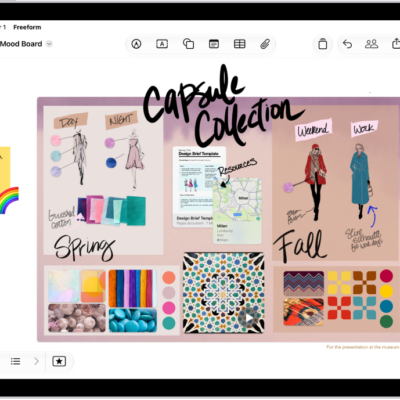Select the red jacket fashion sketch
Image resolution: width=400 pixels, height=400 pixels.
[315, 182]
